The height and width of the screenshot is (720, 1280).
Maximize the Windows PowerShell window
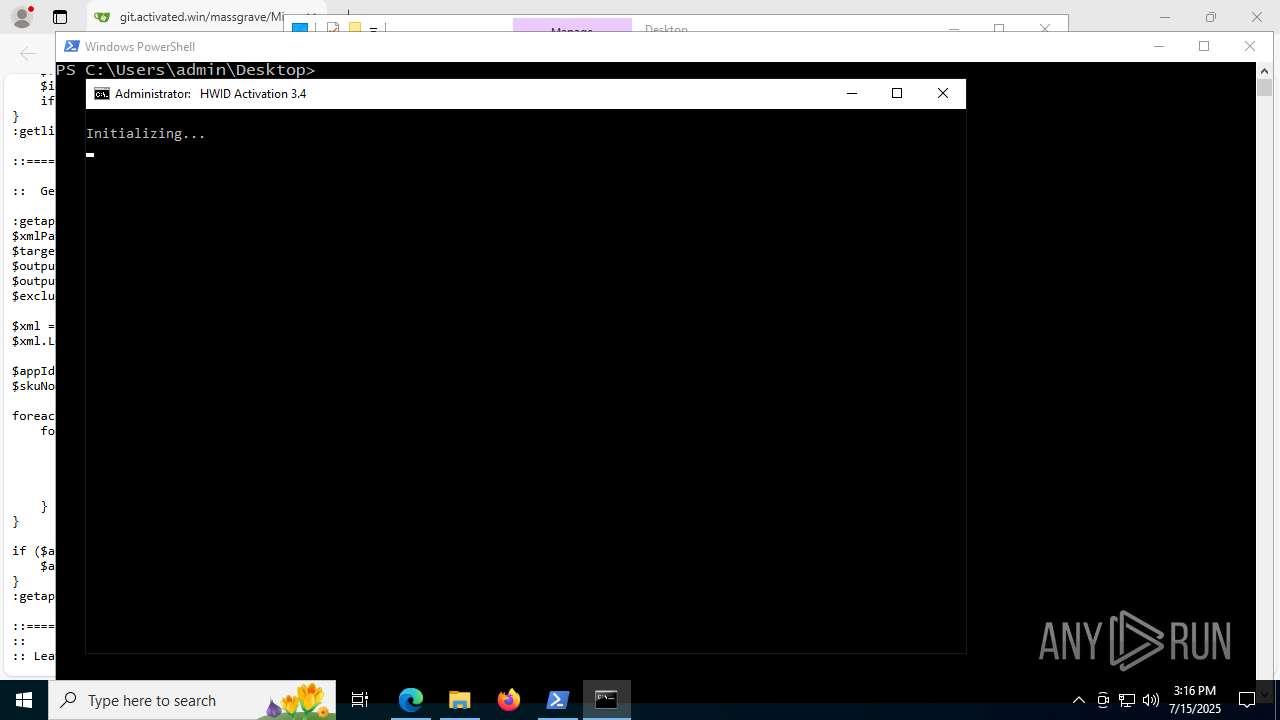click(1204, 46)
